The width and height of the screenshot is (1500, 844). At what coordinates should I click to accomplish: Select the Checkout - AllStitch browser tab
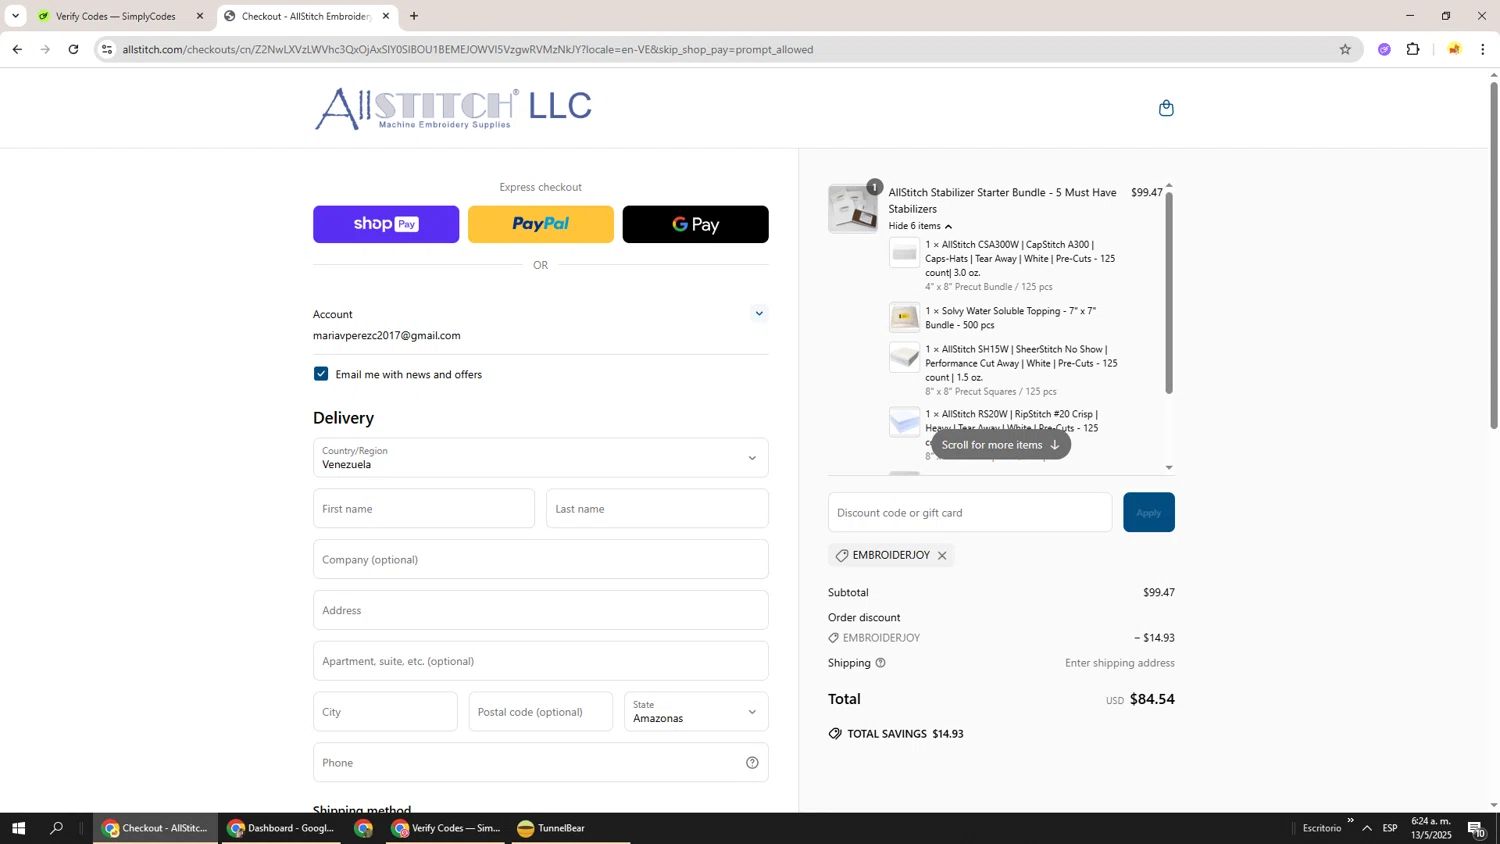coord(306,16)
